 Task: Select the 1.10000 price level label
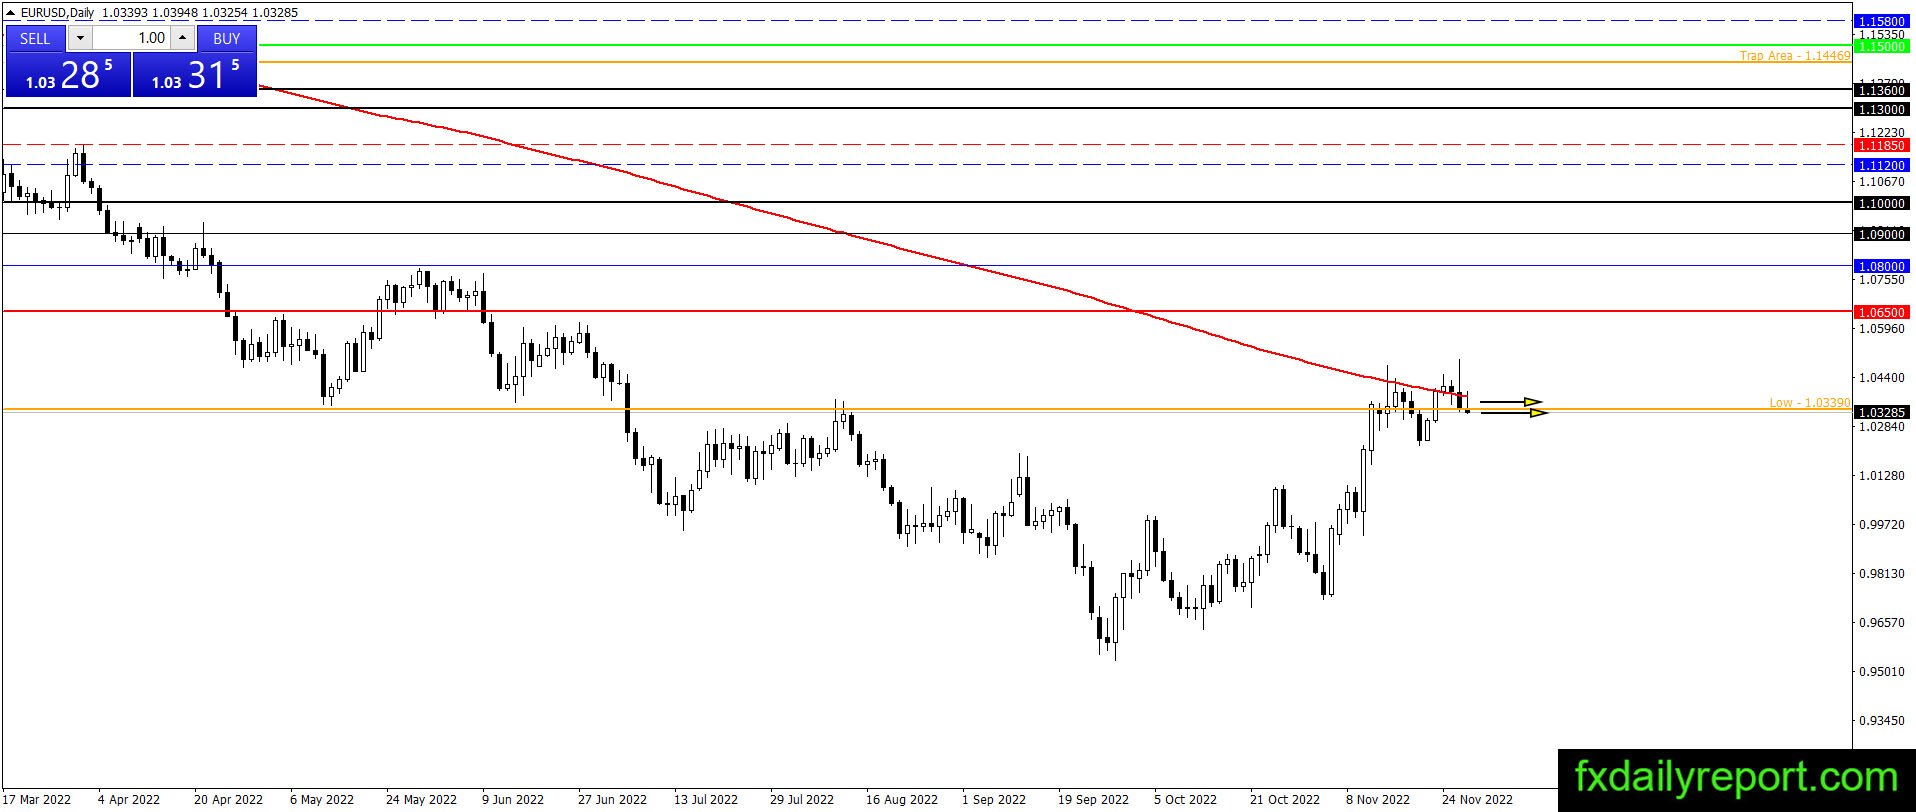pyautogui.click(x=1881, y=203)
